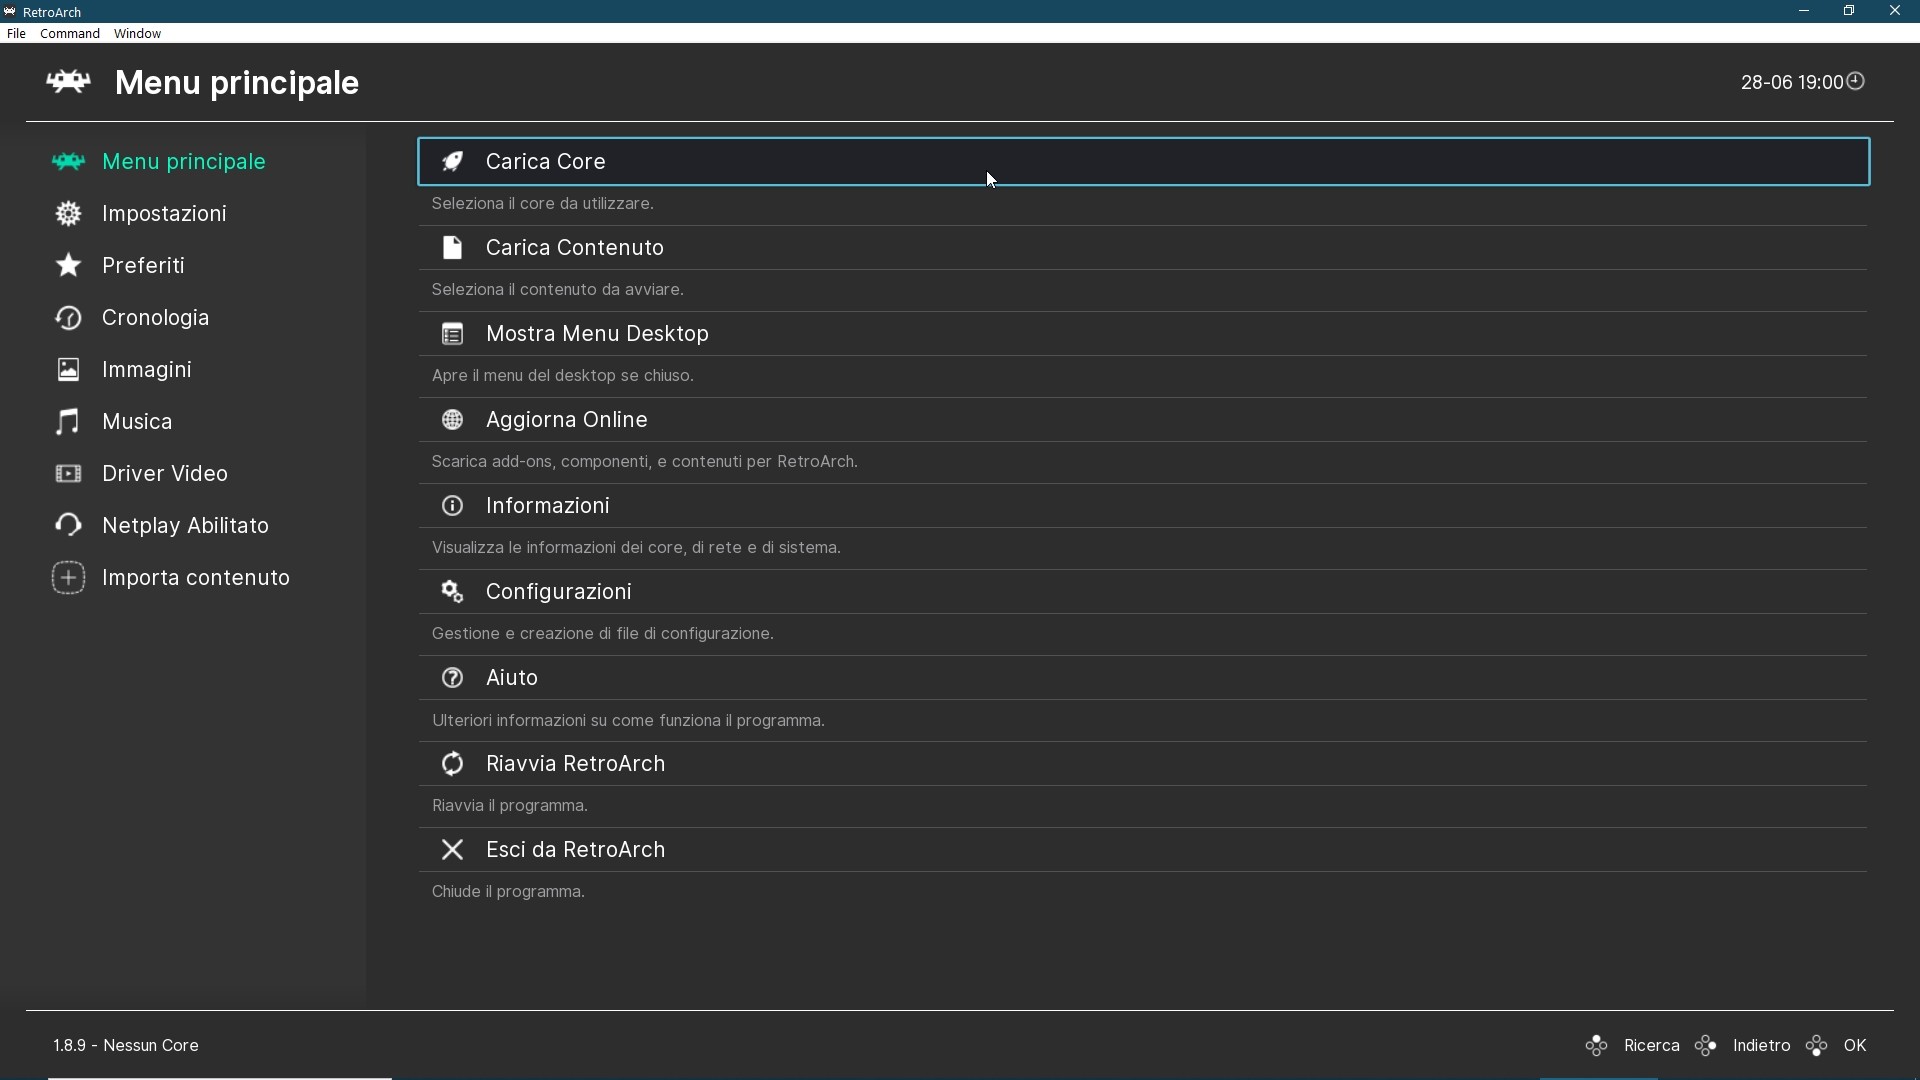Select Riavvia RetroArch

tap(1143, 764)
